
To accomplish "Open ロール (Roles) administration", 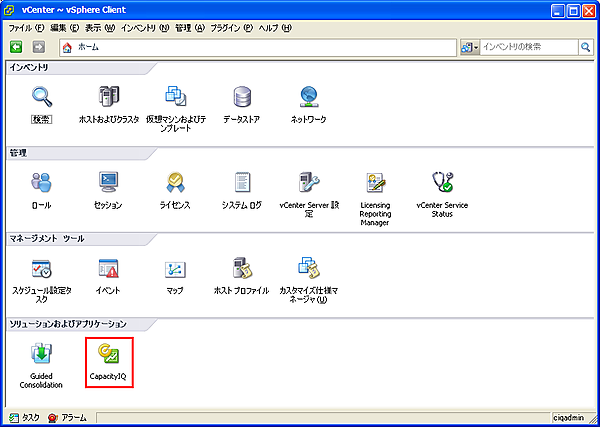I will click(x=41, y=182).
